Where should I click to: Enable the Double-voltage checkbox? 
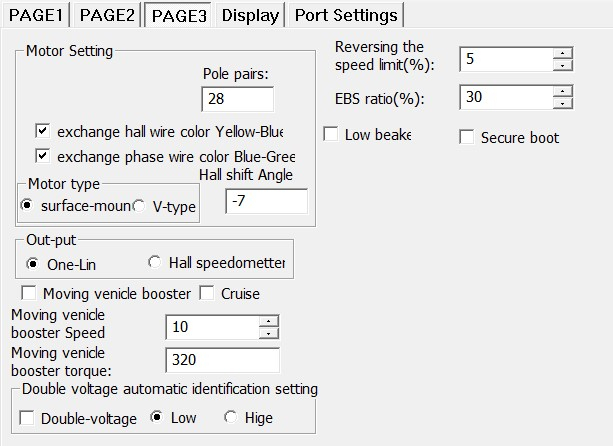pos(28,418)
